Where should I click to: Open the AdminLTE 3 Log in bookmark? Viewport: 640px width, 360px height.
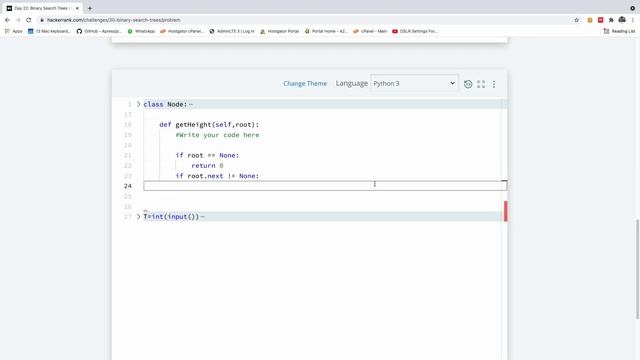tap(232, 31)
